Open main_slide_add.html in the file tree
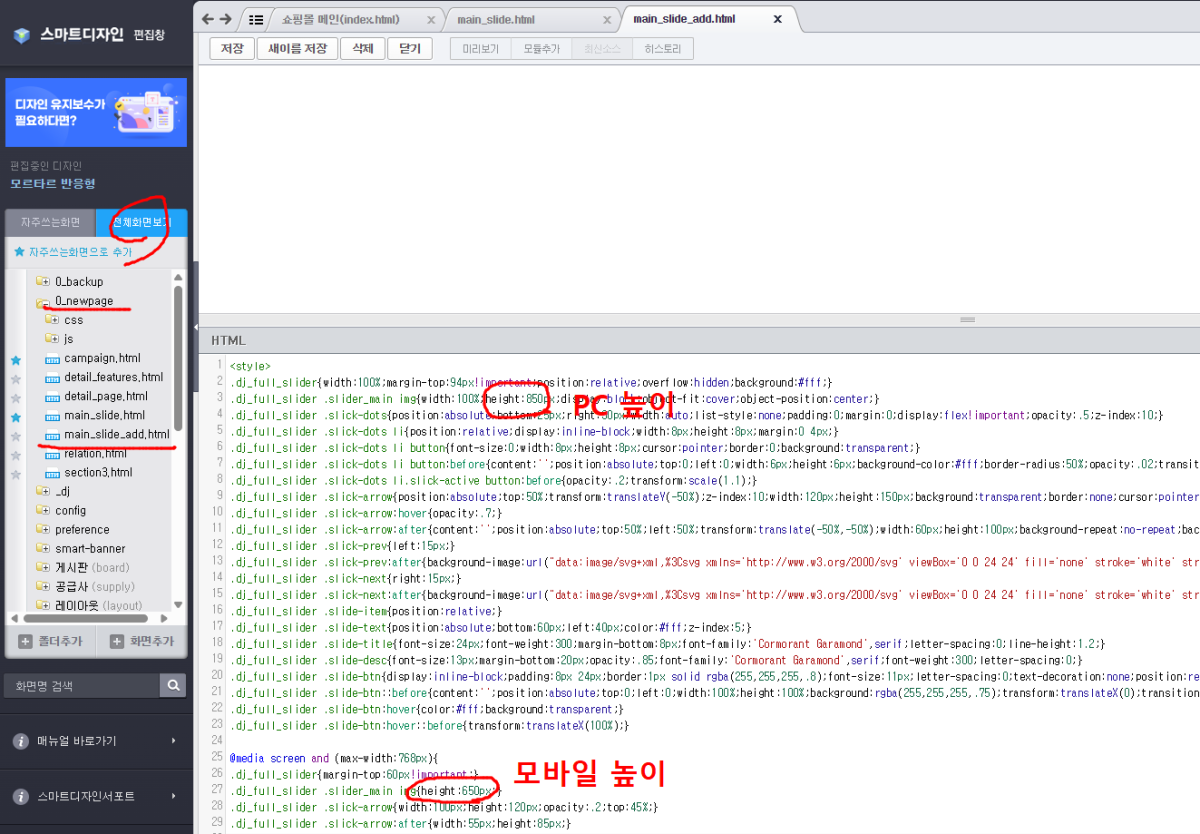Screen dimensions: 1200x834 pos(116,434)
